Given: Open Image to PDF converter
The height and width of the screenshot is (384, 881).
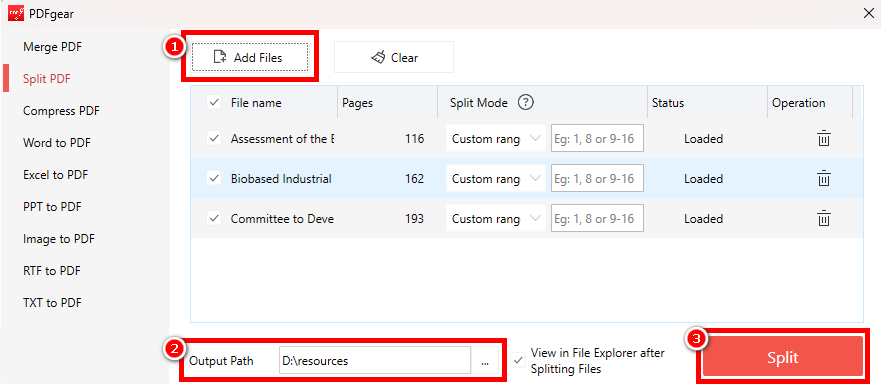Looking at the screenshot, I should [x=58, y=239].
